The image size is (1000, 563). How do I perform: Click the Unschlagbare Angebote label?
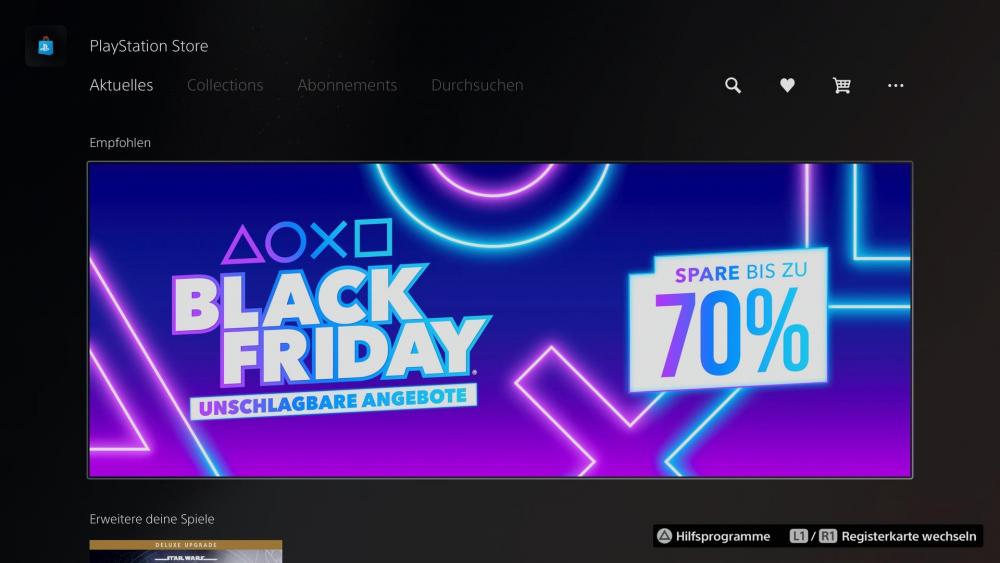[333, 401]
